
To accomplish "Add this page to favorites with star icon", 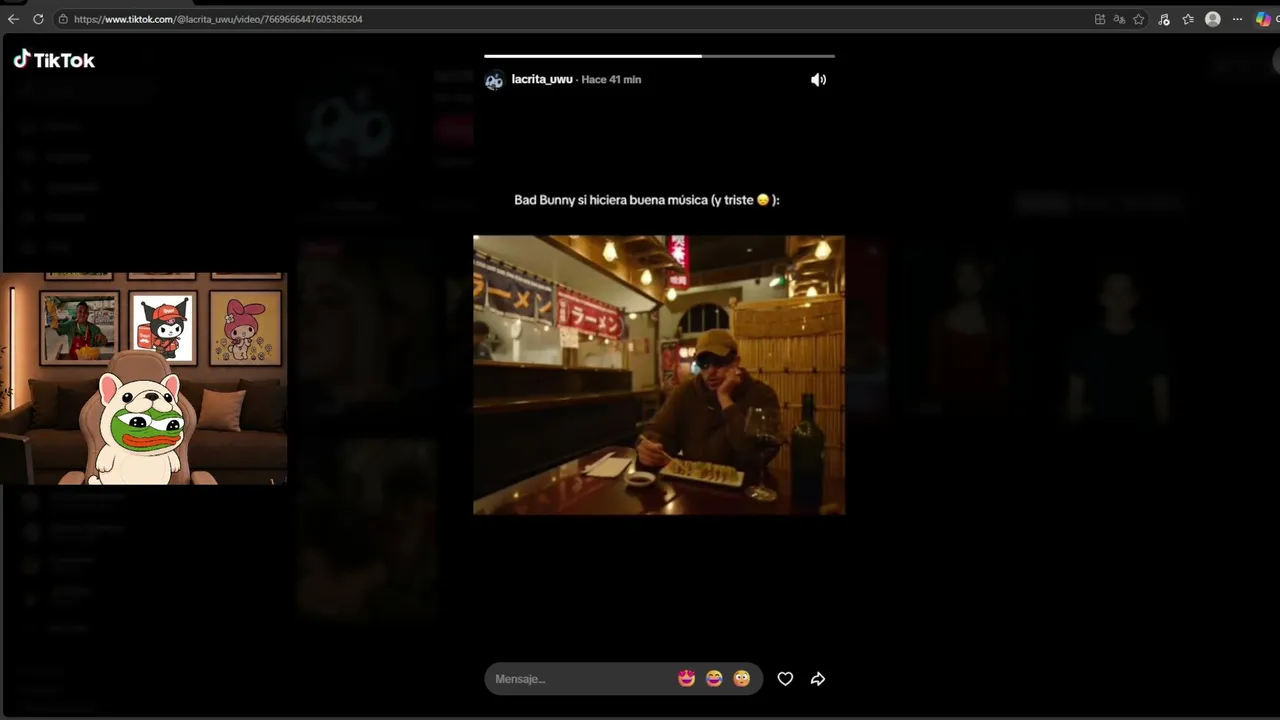I will point(1138,19).
